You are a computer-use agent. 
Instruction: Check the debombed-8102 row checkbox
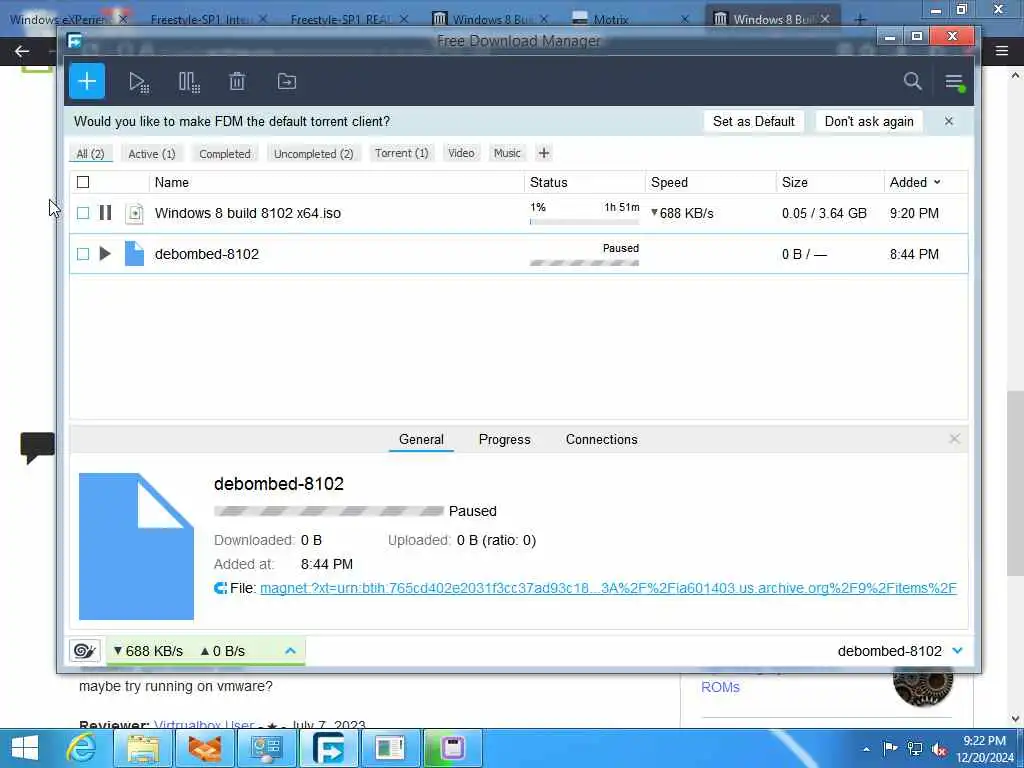tap(83, 253)
